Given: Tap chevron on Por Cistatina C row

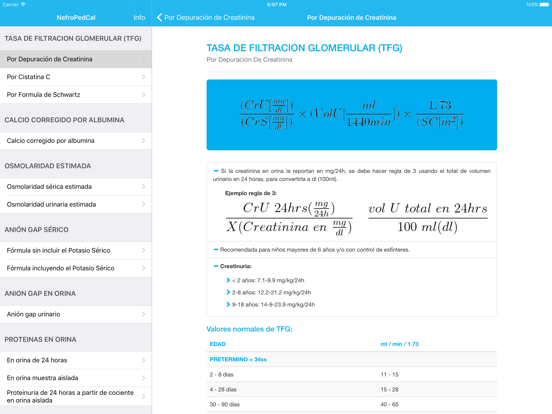Looking at the screenshot, I should [143, 77].
